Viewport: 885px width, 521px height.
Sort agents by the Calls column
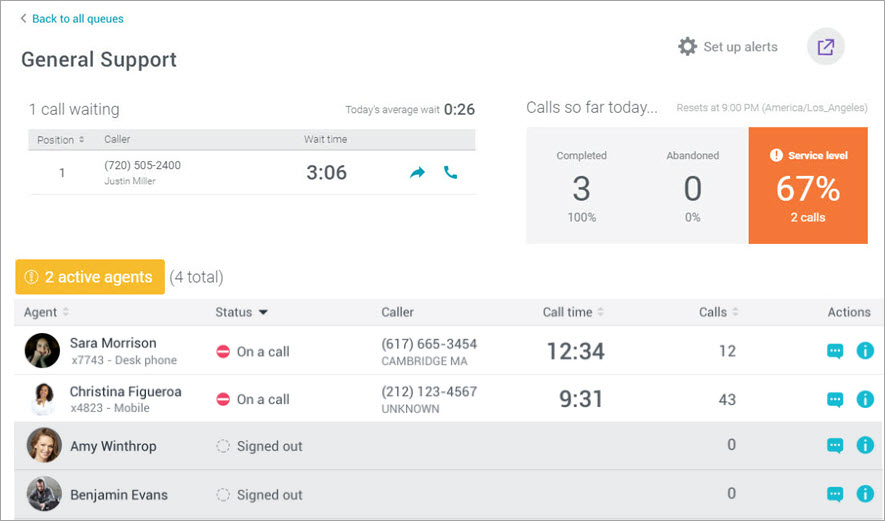pos(718,312)
